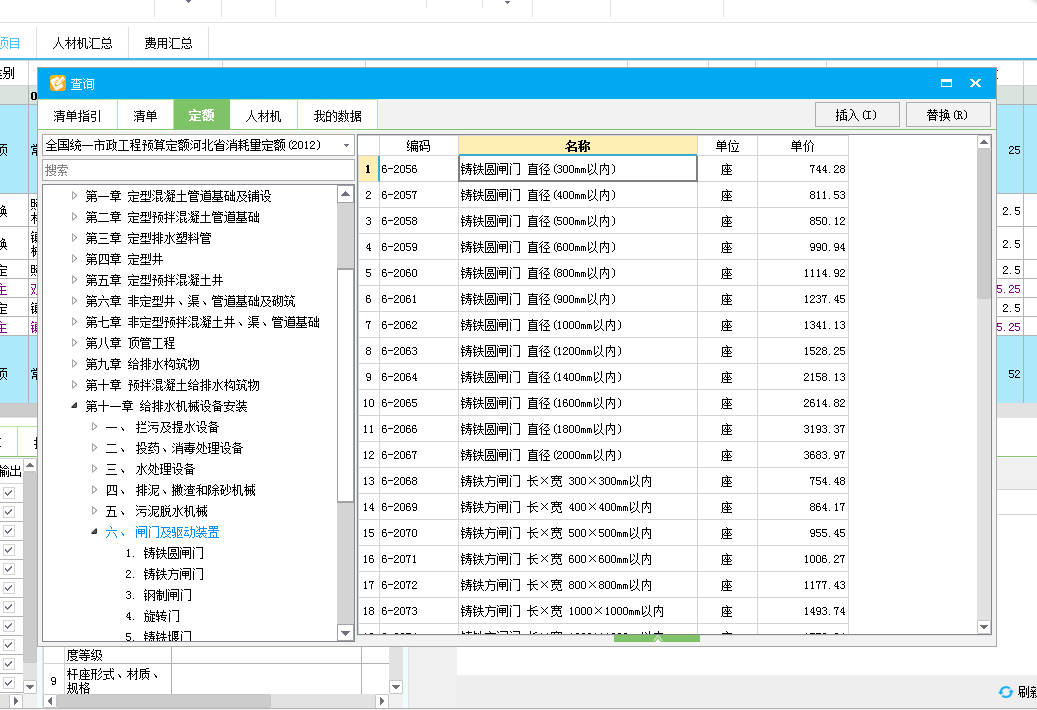Click price cell 2158.13
Screen dimensions: 1037x710
(803, 377)
